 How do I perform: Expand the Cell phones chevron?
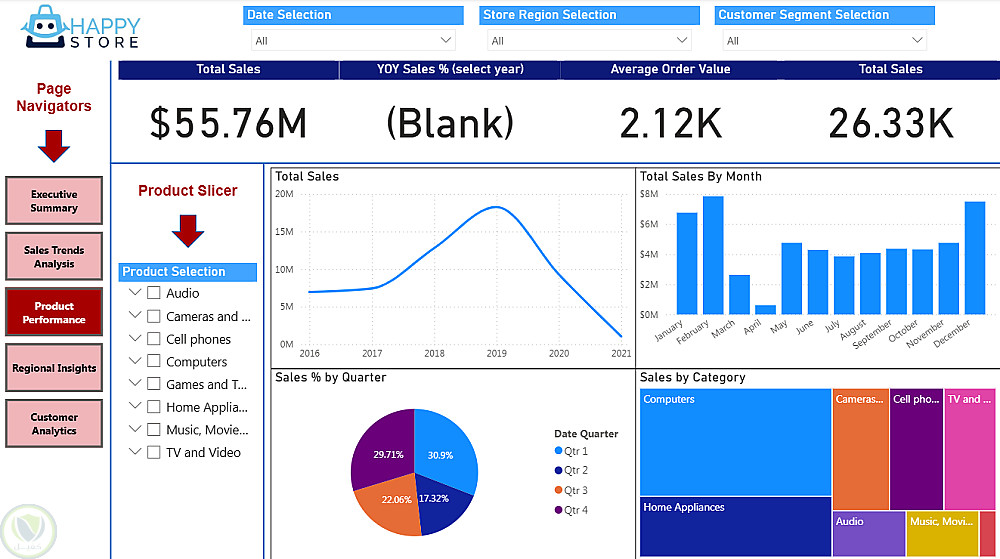click(135, 338)
